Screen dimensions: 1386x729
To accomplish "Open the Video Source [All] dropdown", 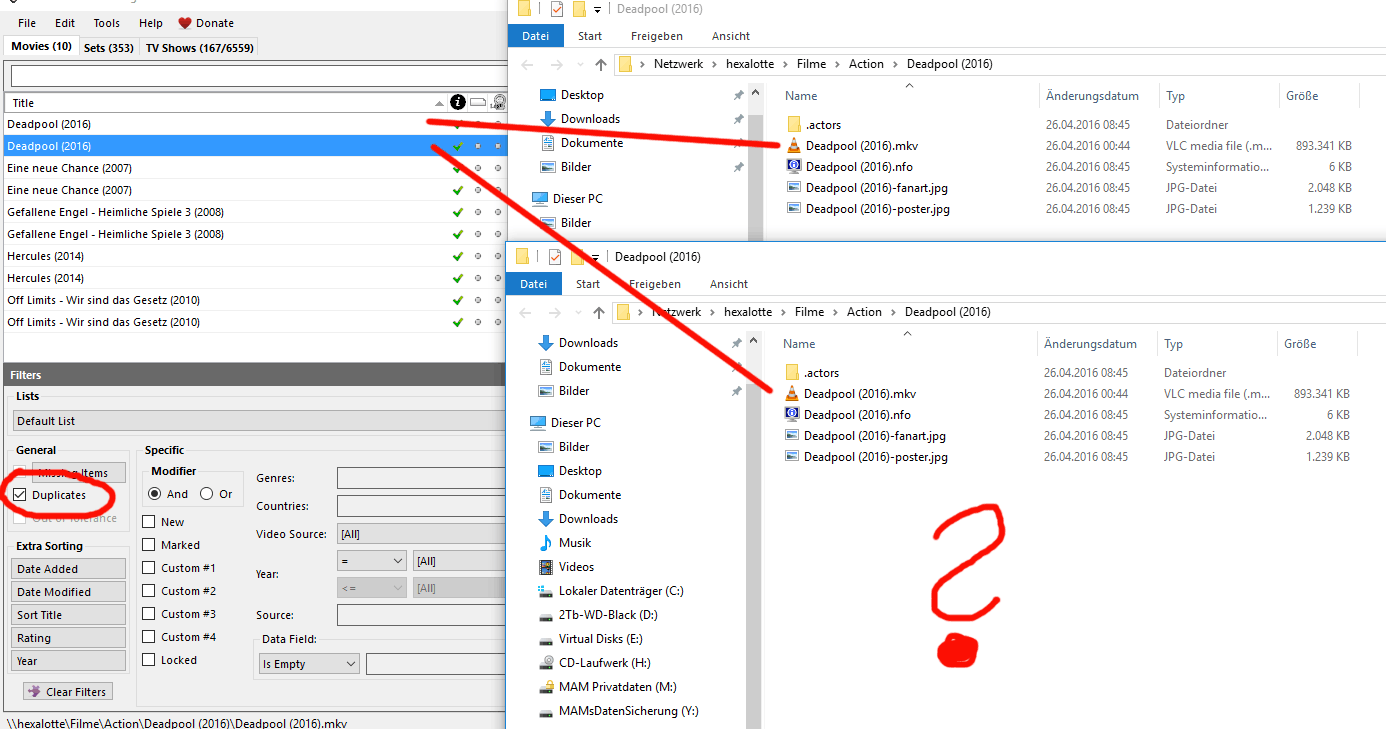I will 422,534.
